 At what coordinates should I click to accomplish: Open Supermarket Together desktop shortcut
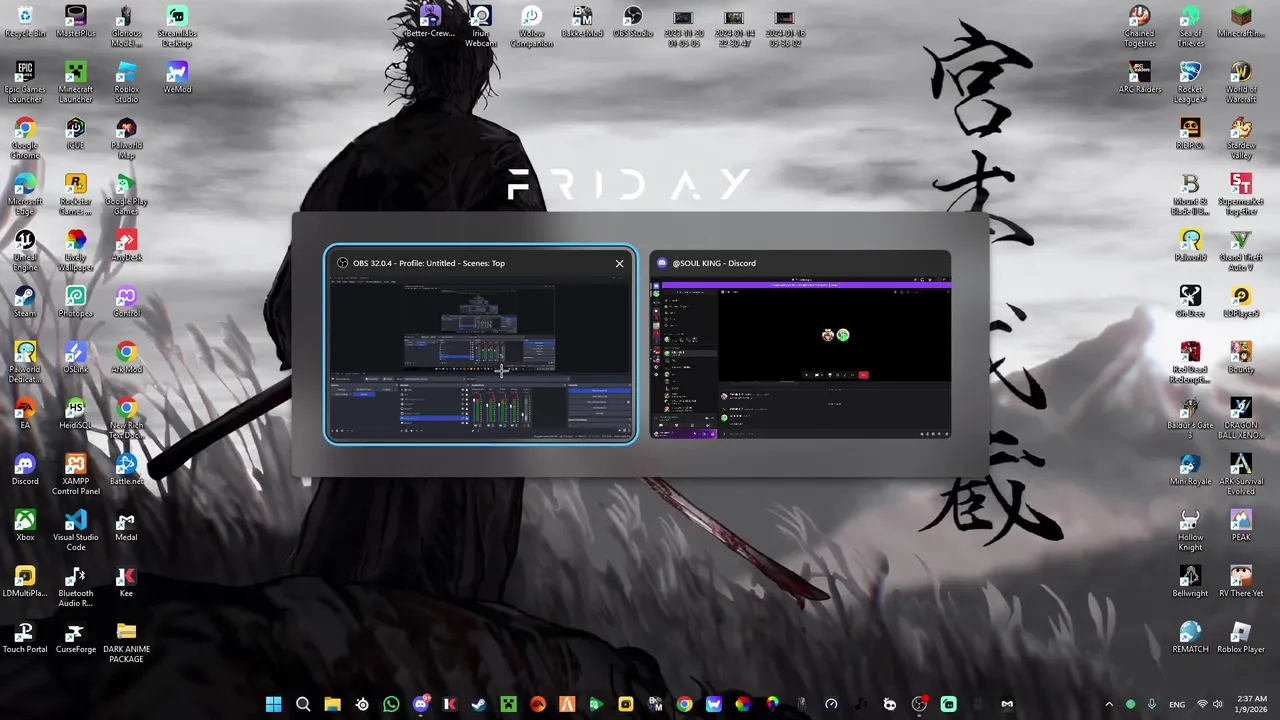pos(1241,195)
